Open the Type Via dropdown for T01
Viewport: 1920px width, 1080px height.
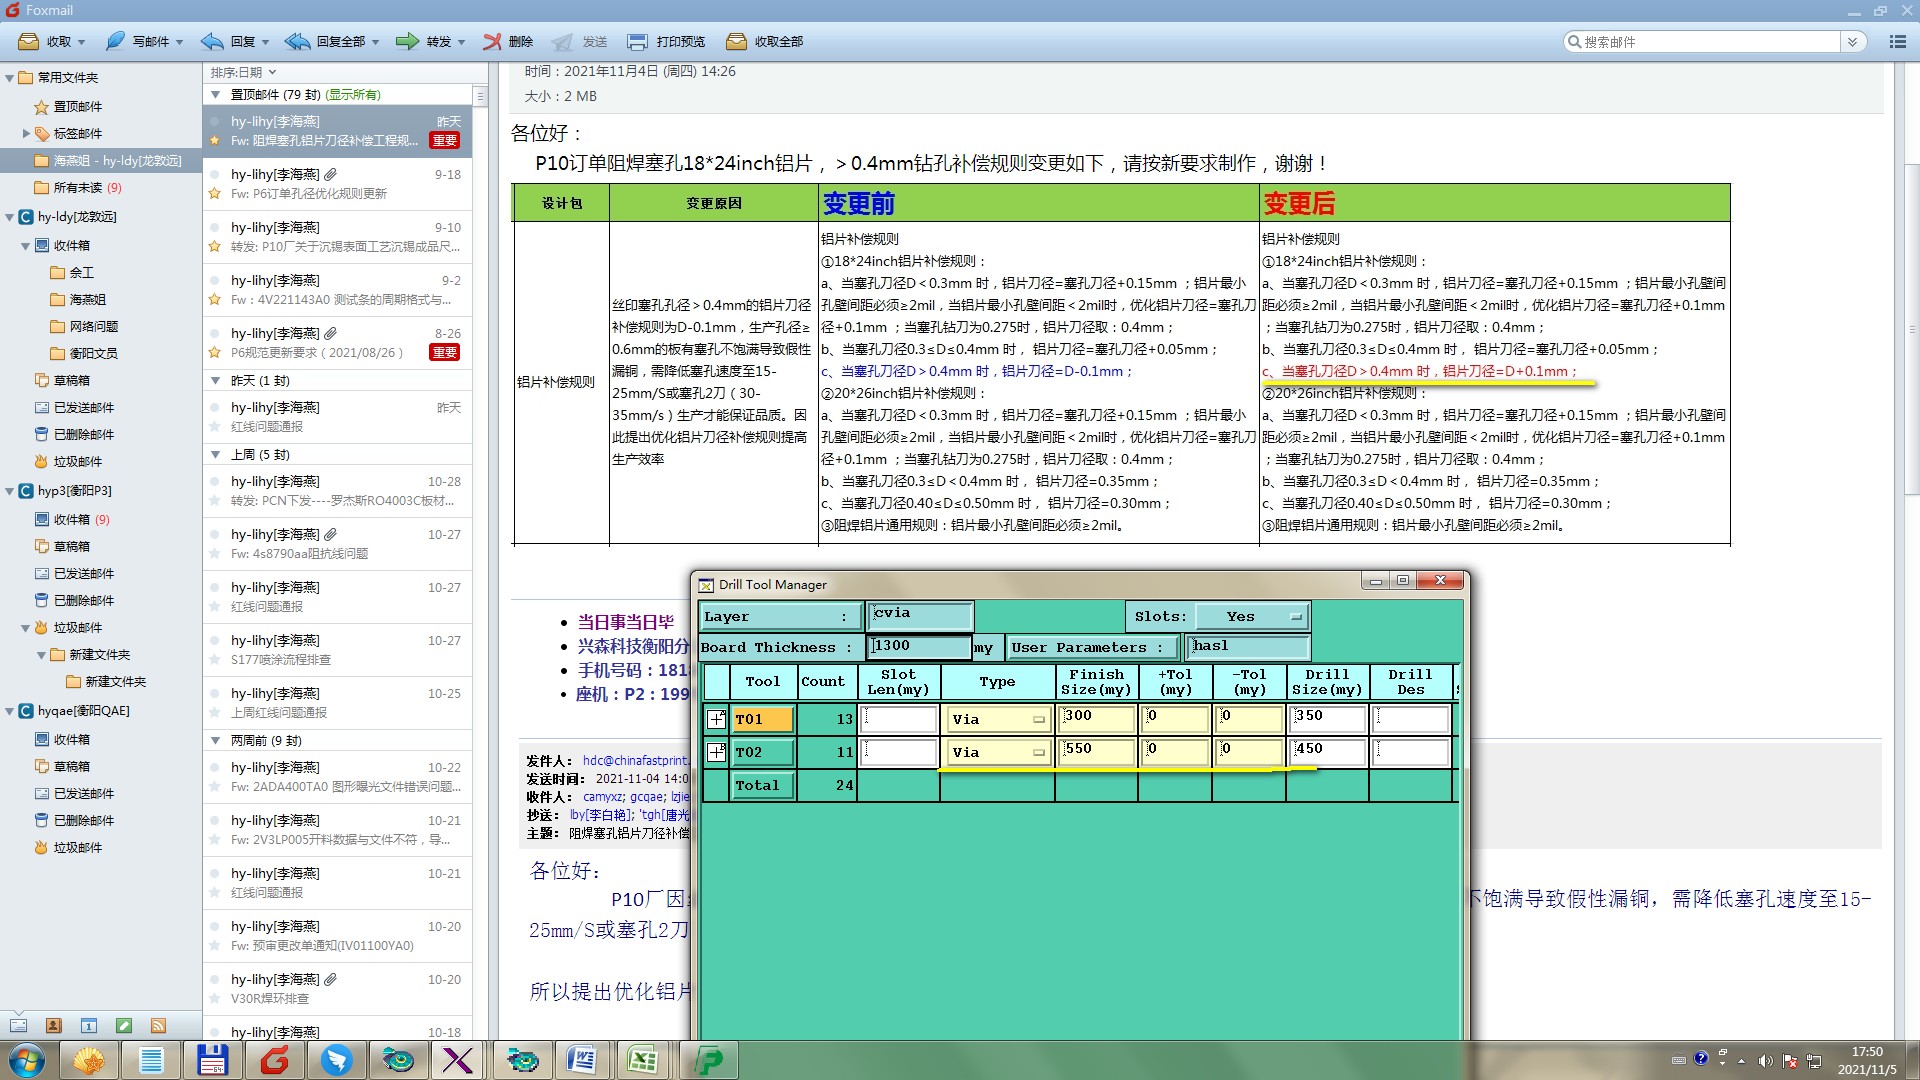tap(998, 719)
